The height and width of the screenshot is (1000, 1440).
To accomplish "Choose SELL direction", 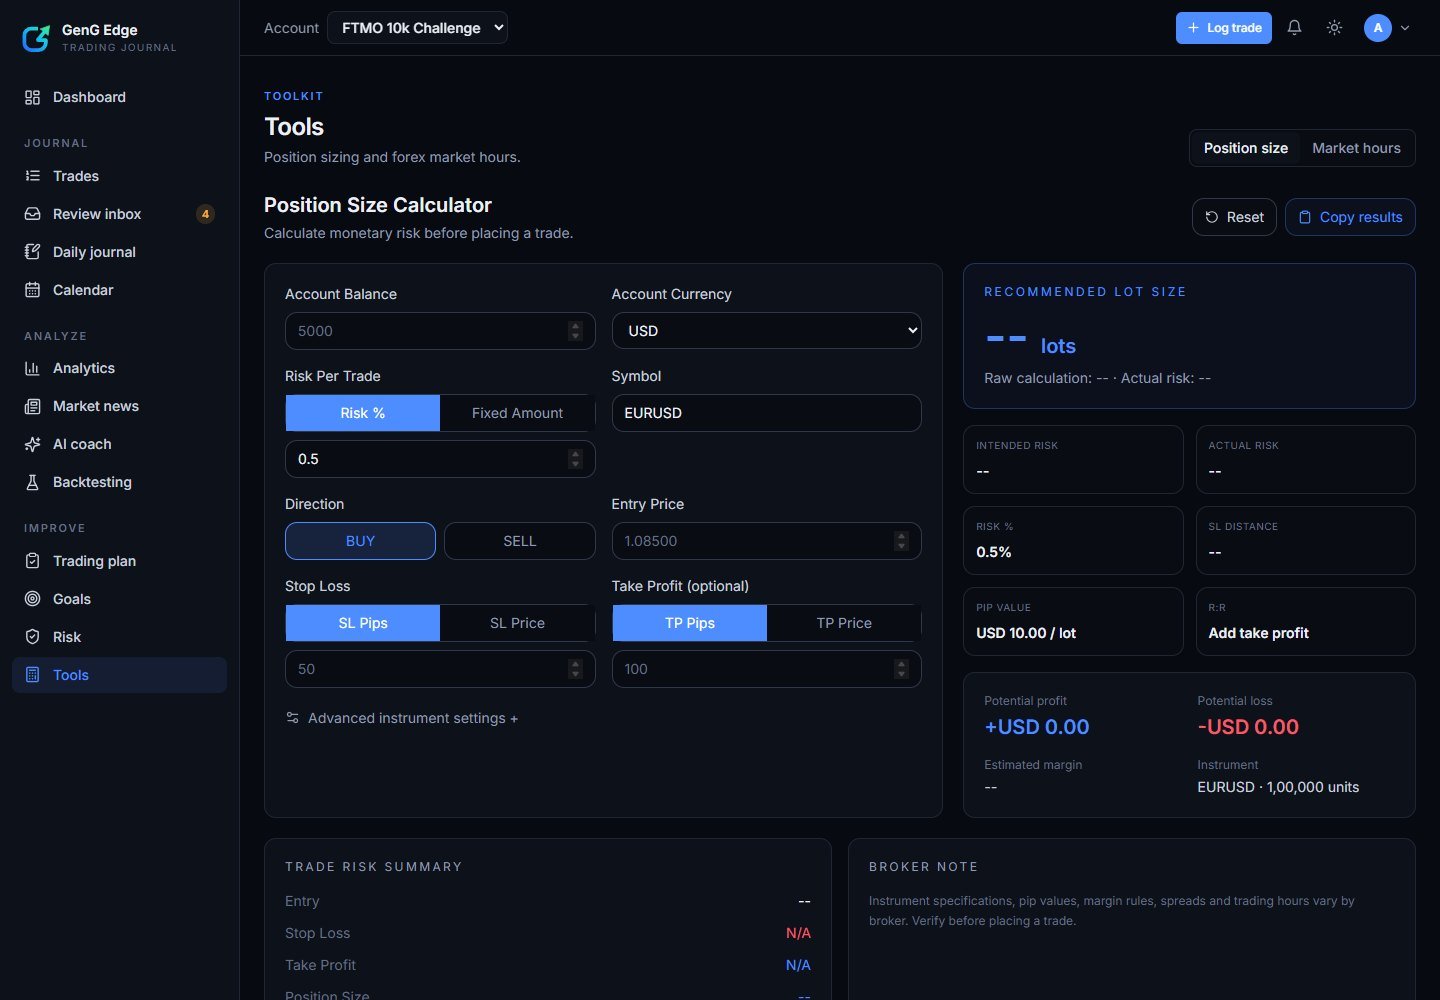I will pos(520,541).
